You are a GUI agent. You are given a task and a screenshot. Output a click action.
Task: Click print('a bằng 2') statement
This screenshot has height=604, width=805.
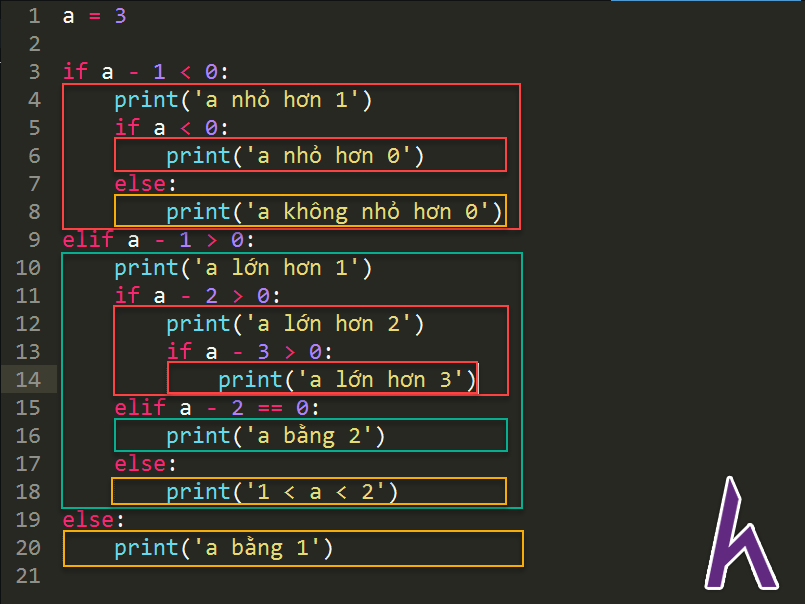tap(275, 436)
